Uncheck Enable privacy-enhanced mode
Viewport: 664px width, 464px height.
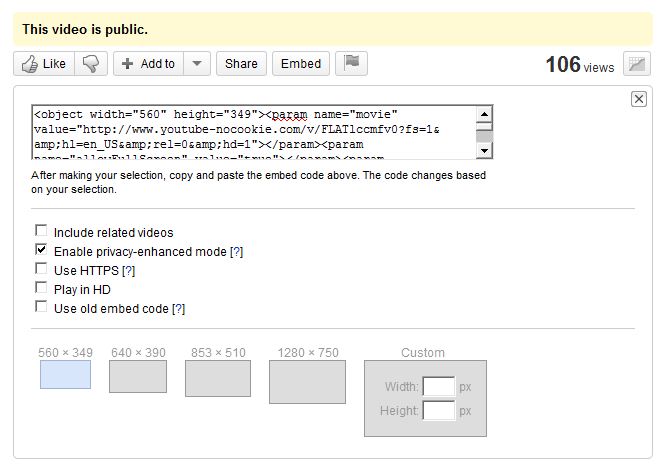[x=41, y=251]
